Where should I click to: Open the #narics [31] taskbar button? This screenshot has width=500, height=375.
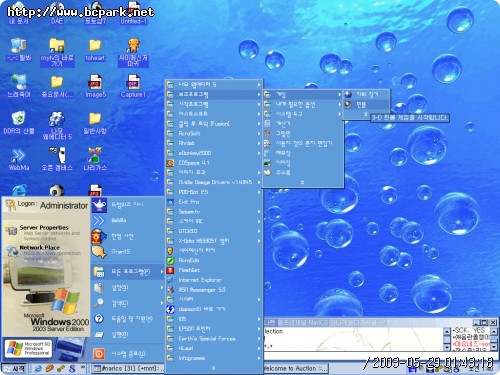pyautogui.click(x=129, y=369)
